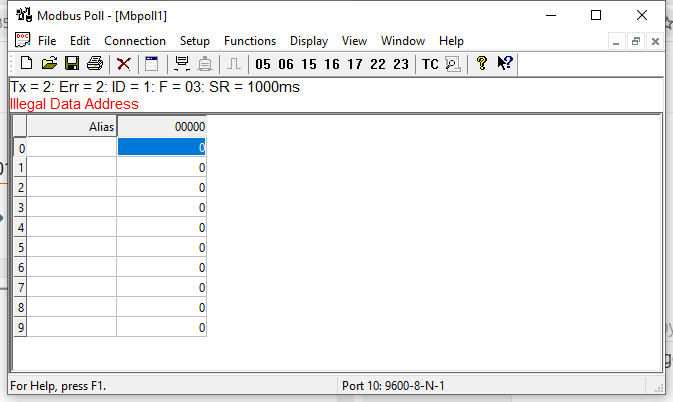The width and height of the screenshot is (673, 402).
Task: Maximize the Modbus Poll main window
Action: (596, 15)
